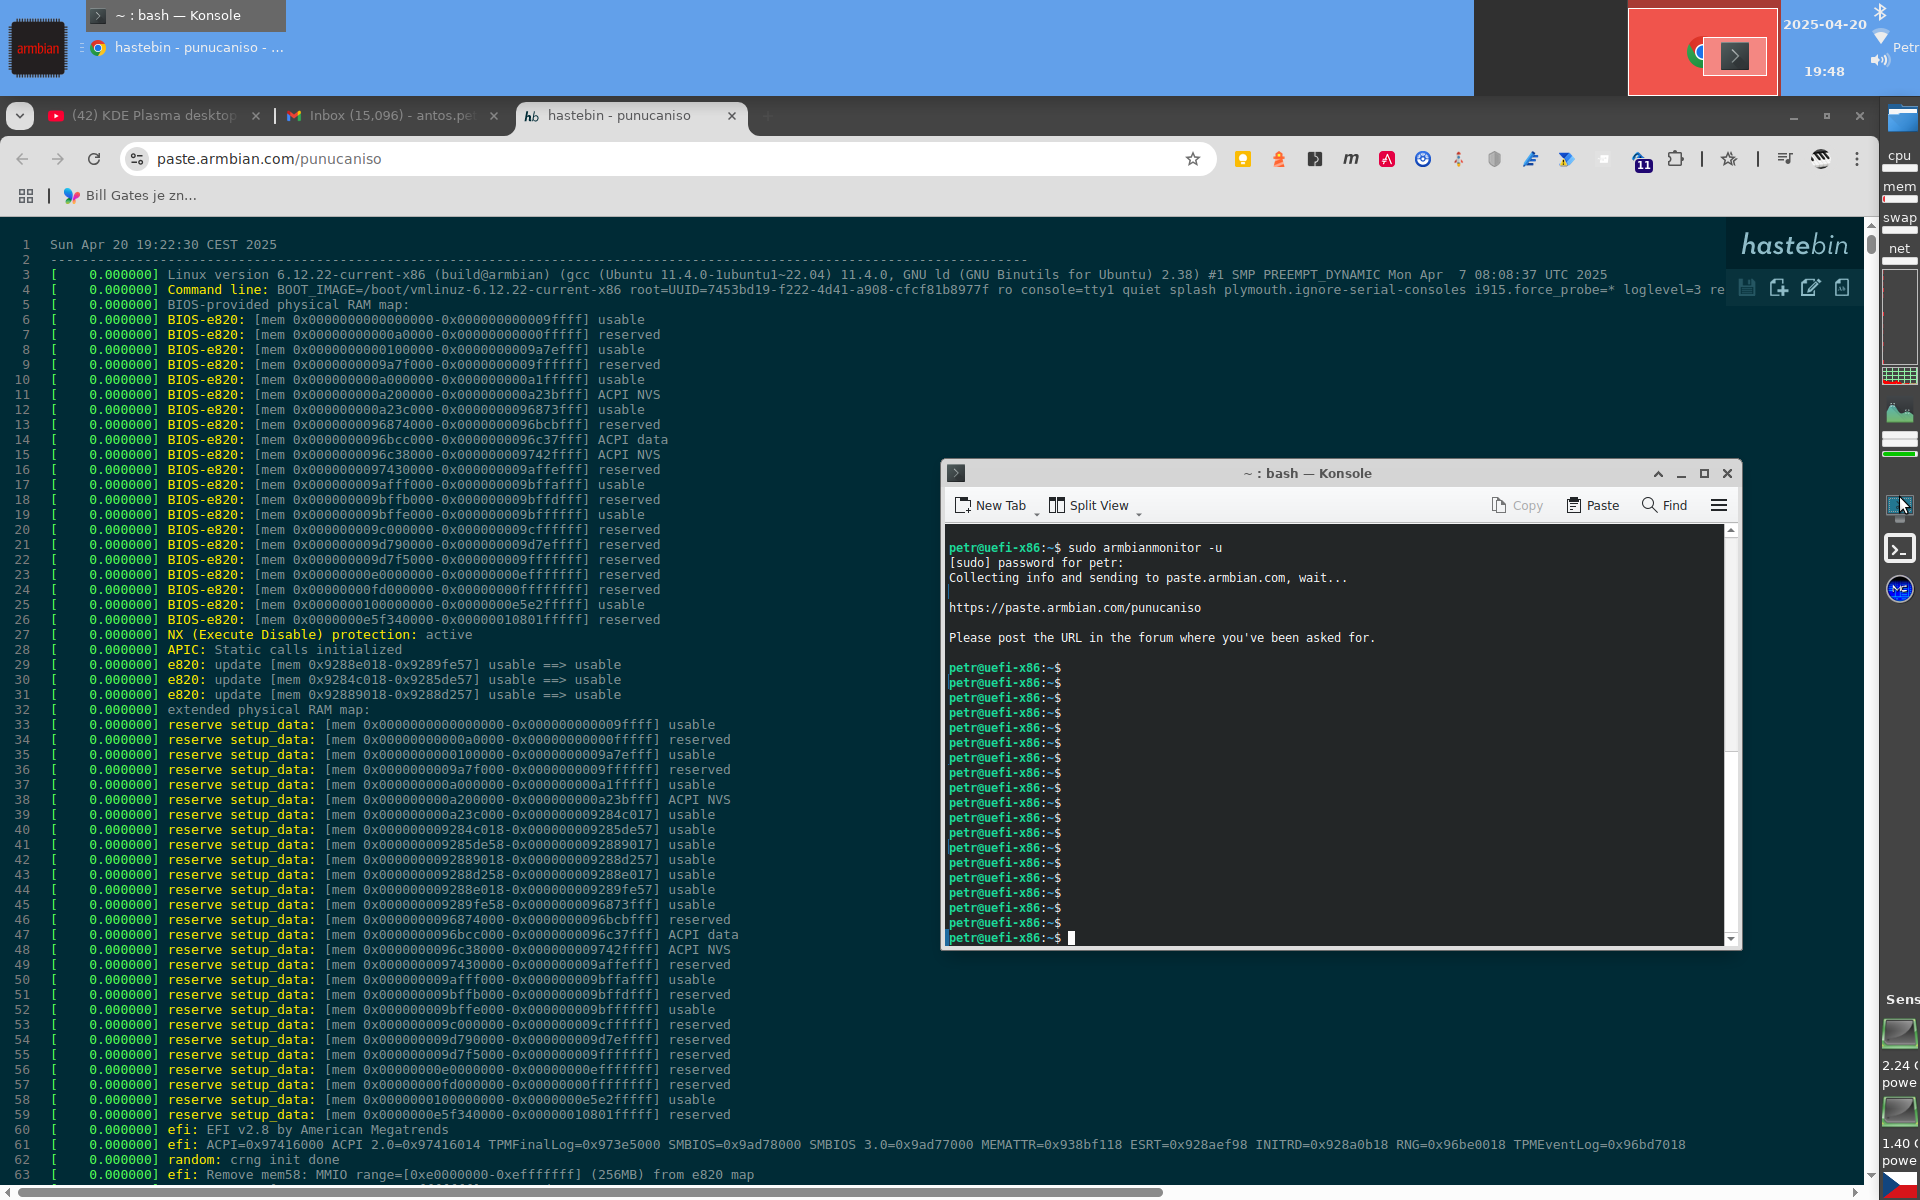The width and height of the screenshot is (1920, 1200).
Task: Click the hastebin Duplicate & Edit icon
Action: 1810,288
